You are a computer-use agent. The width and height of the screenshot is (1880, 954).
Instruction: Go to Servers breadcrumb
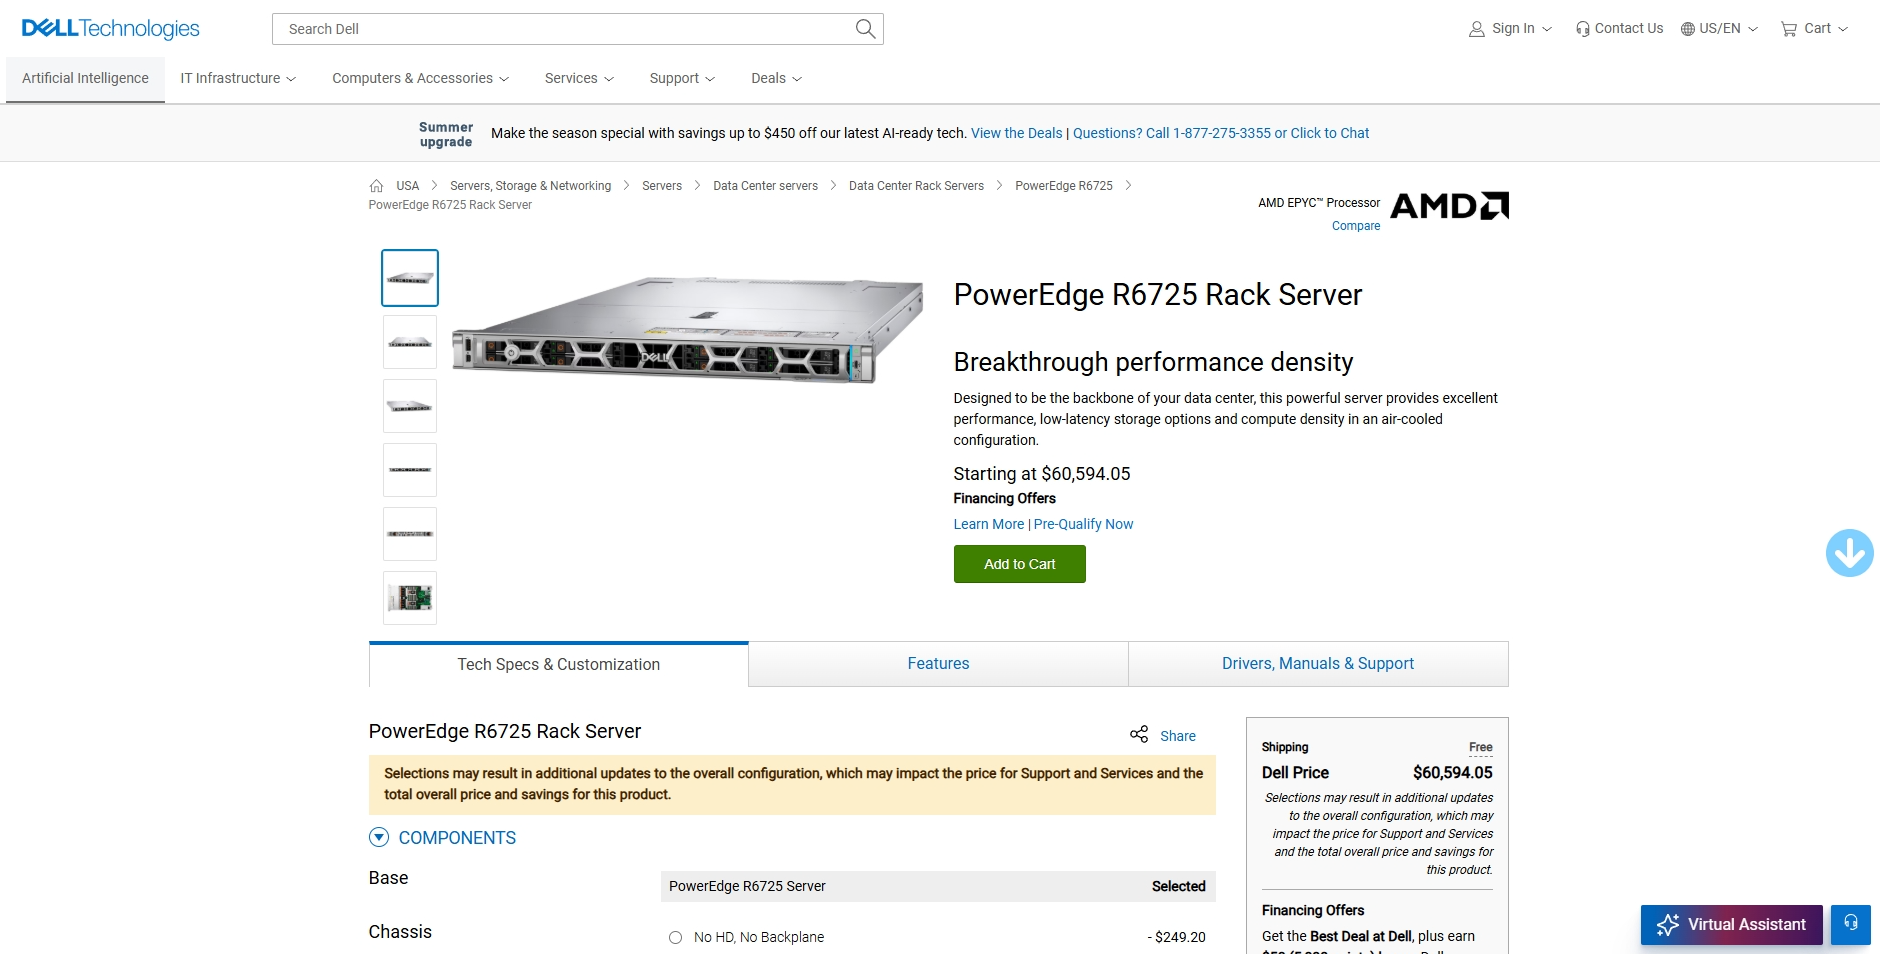tap(662, 186)
